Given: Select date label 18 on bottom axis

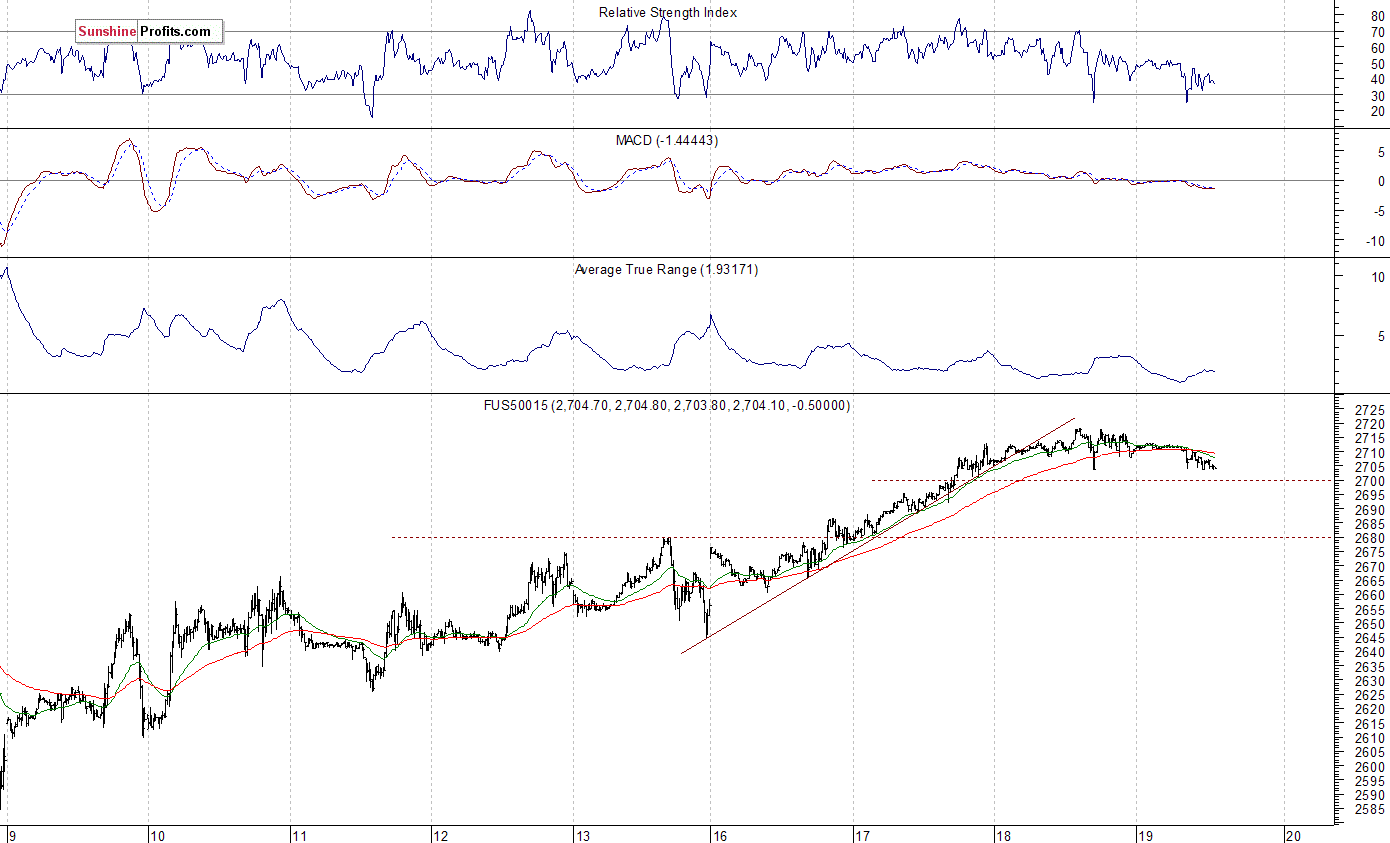Looking at the screenshot, I should (1002, 835).
